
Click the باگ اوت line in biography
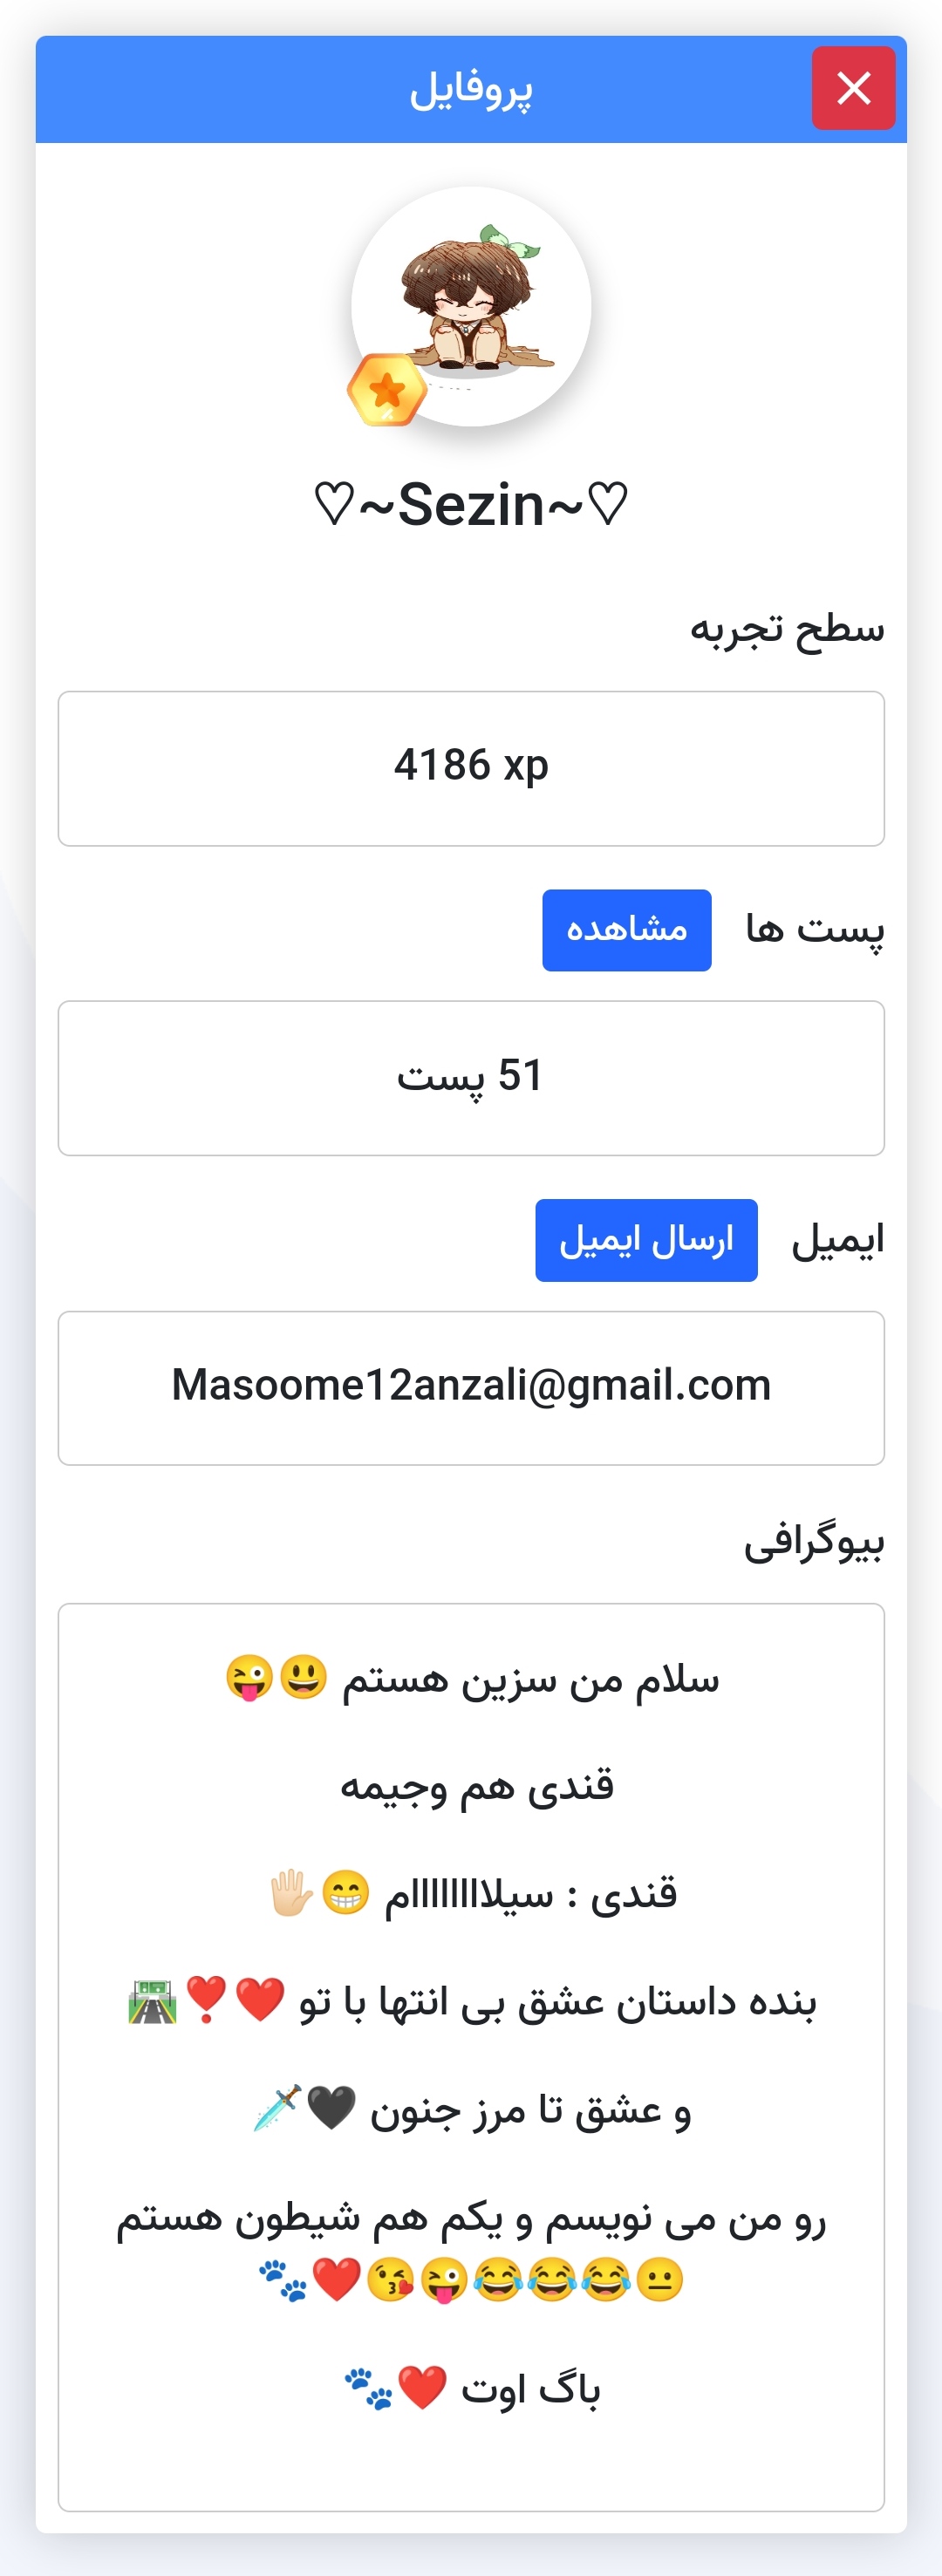pyautogui.click(x=530, y=2390)
